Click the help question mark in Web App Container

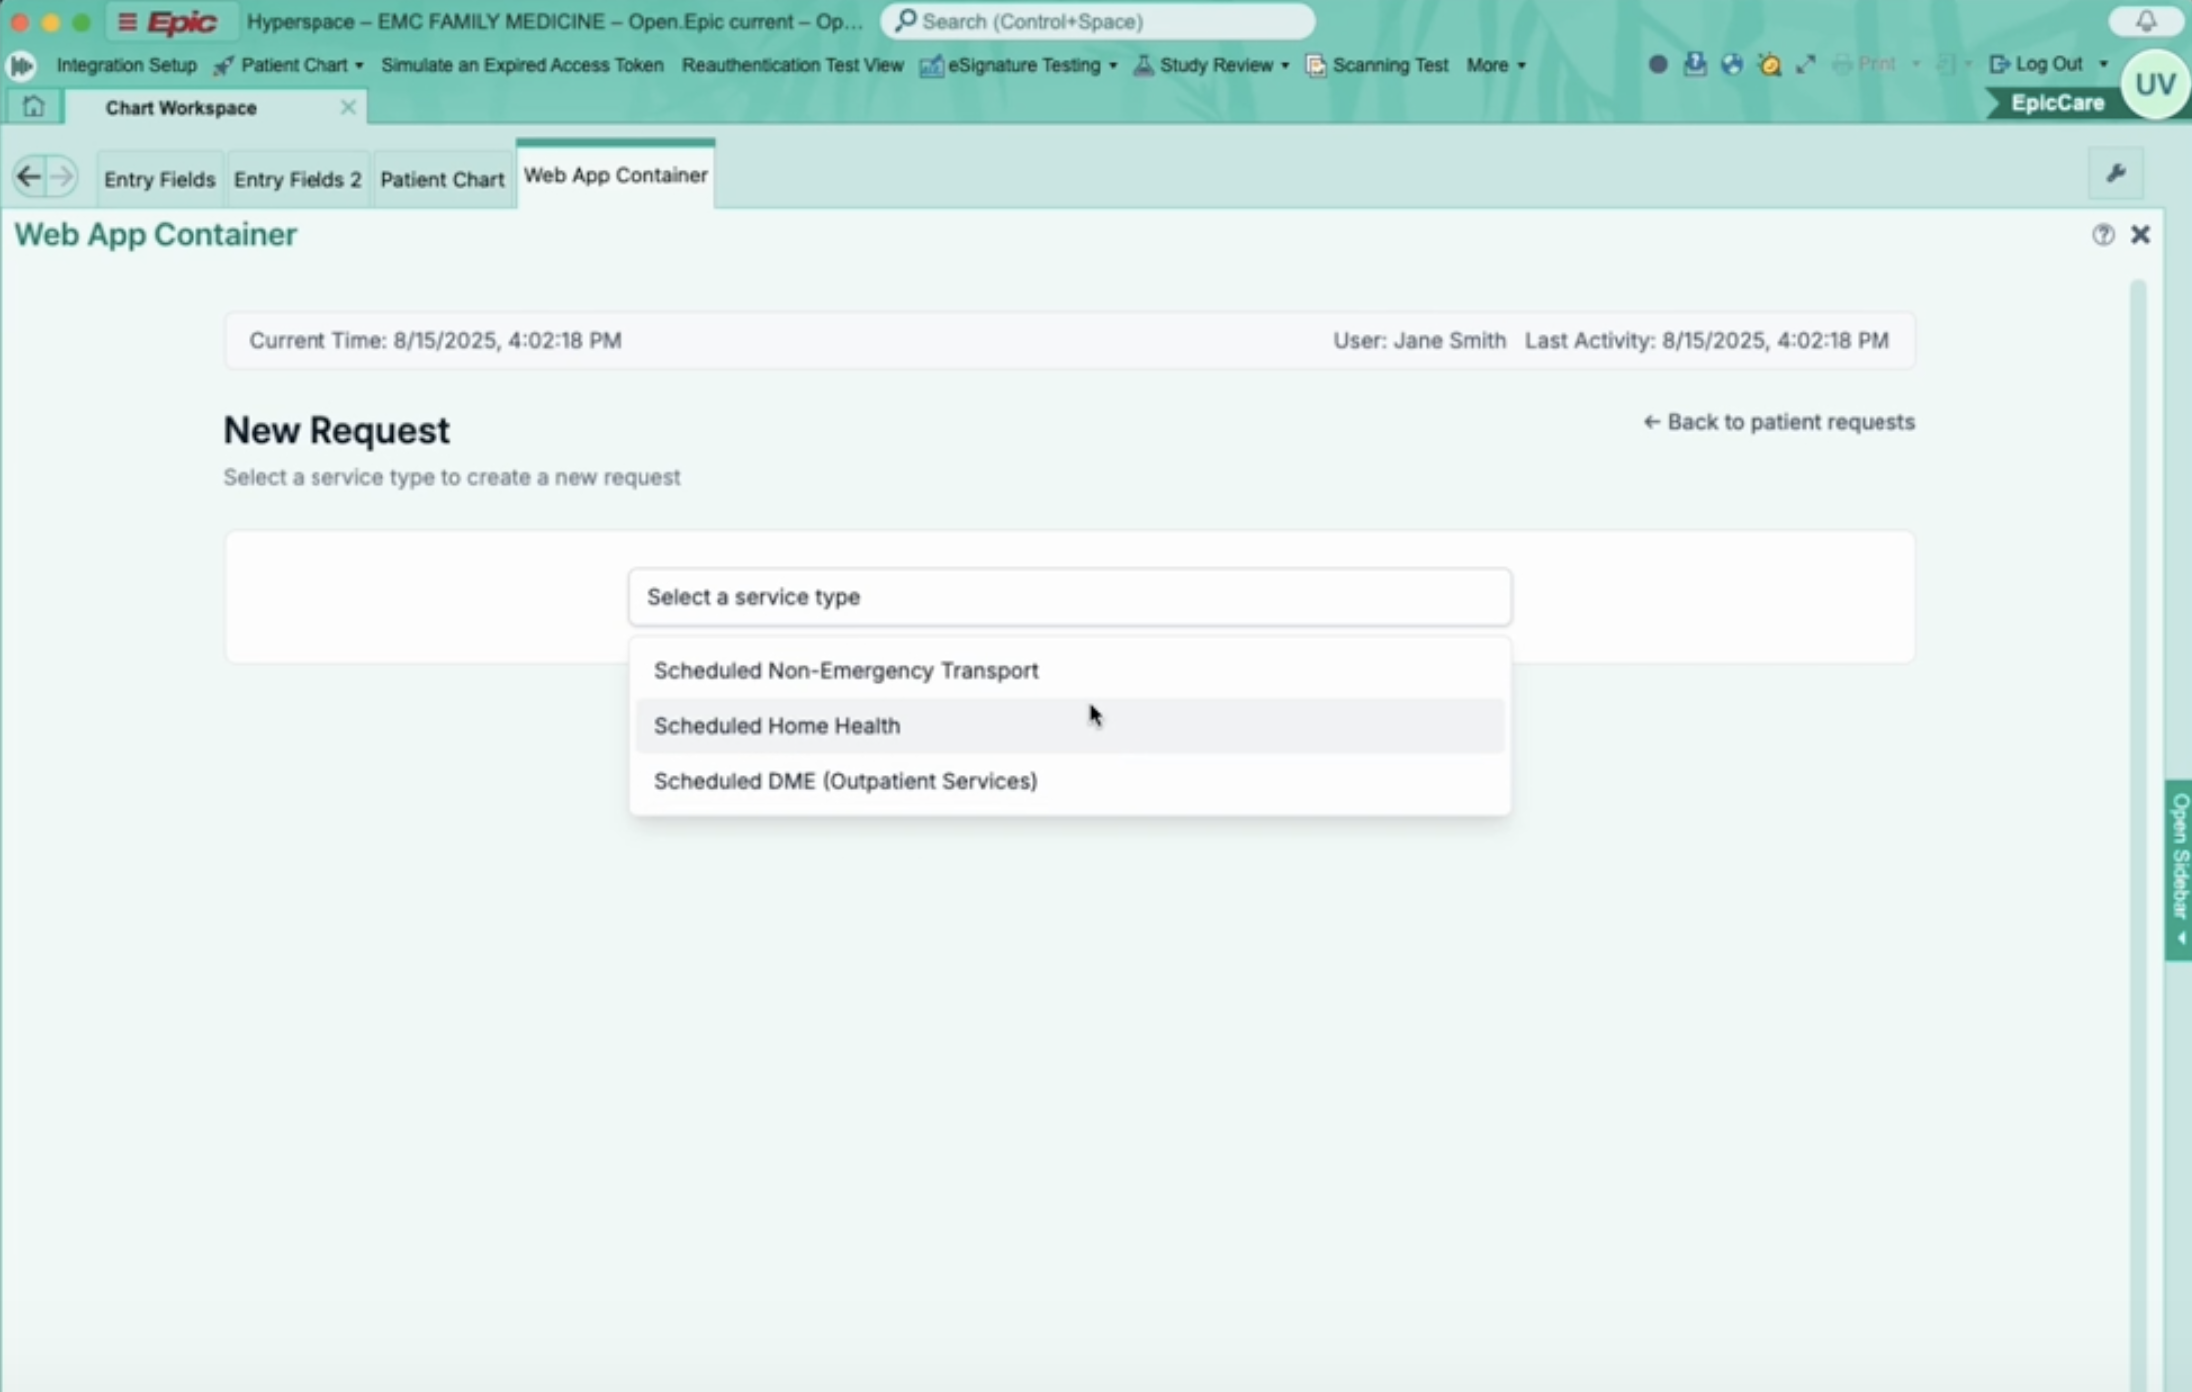point(2103,234)
